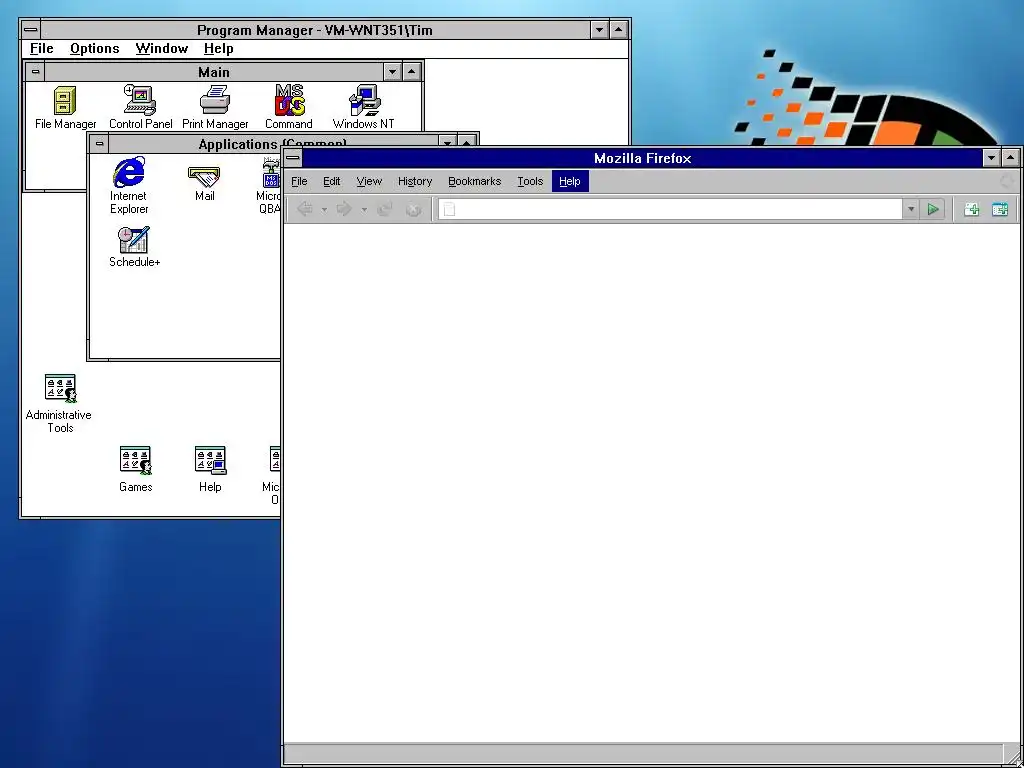Maximize the Program Manager window
Image resolution: width=1024 pixels, height=768 pixels.
click(618, 30)
